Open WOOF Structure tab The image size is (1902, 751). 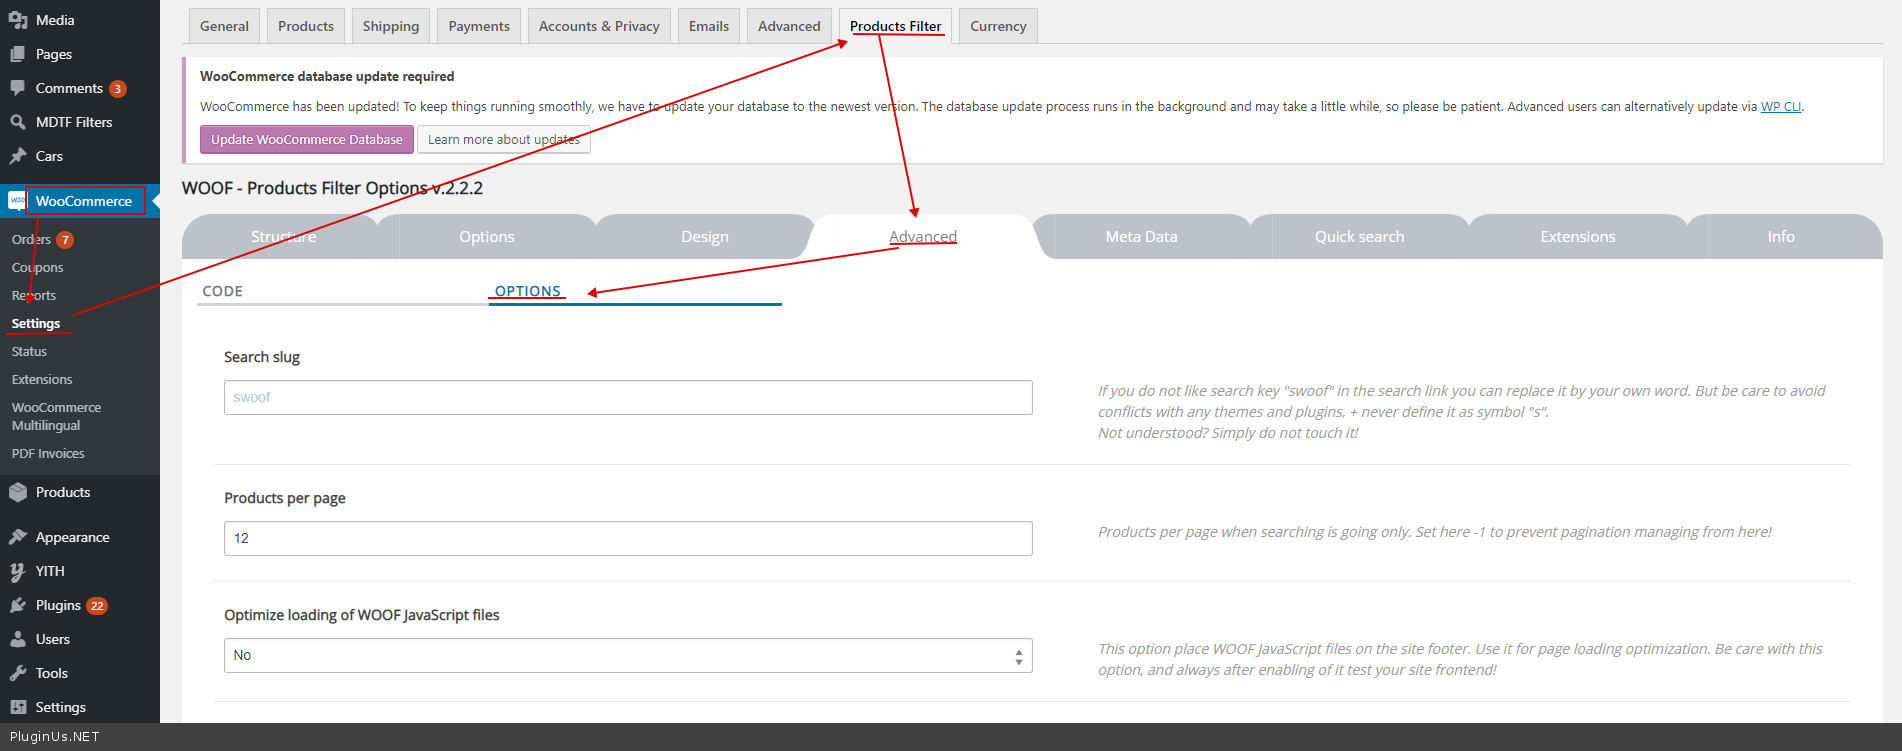pos(283,237)
